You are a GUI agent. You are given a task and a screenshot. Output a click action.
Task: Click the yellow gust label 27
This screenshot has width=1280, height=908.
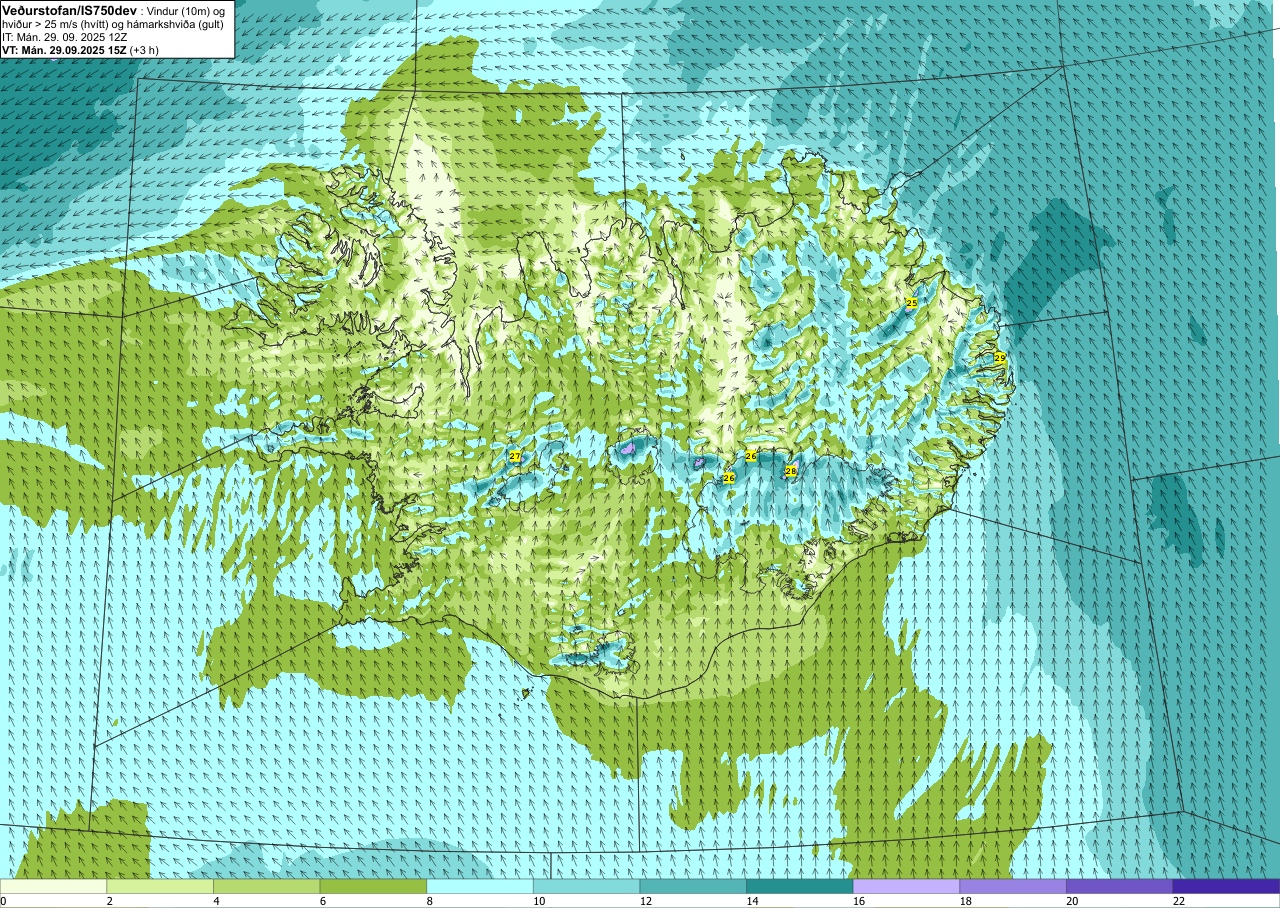point(515,456)
